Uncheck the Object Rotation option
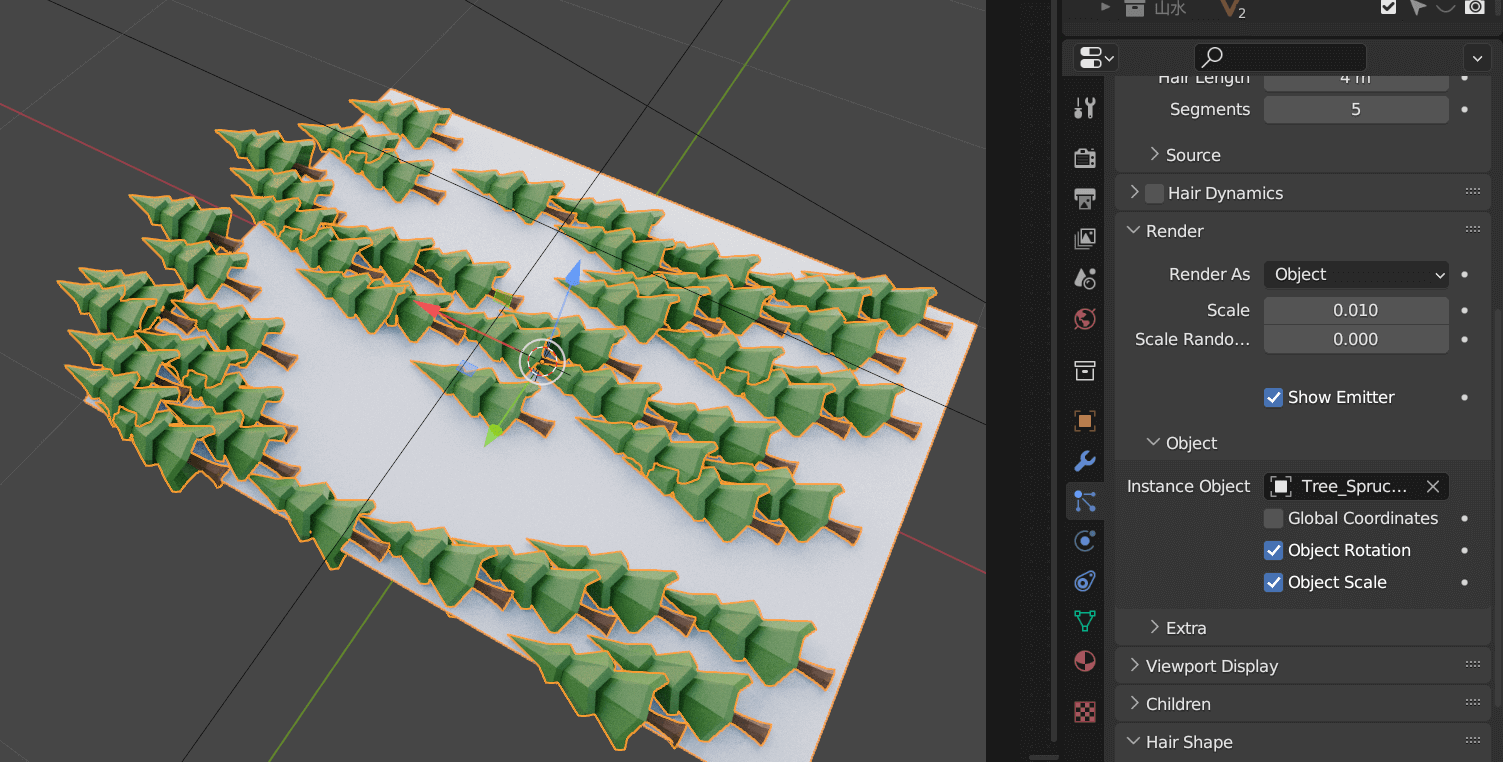The image size is (1503, 762). point(1273,551)
